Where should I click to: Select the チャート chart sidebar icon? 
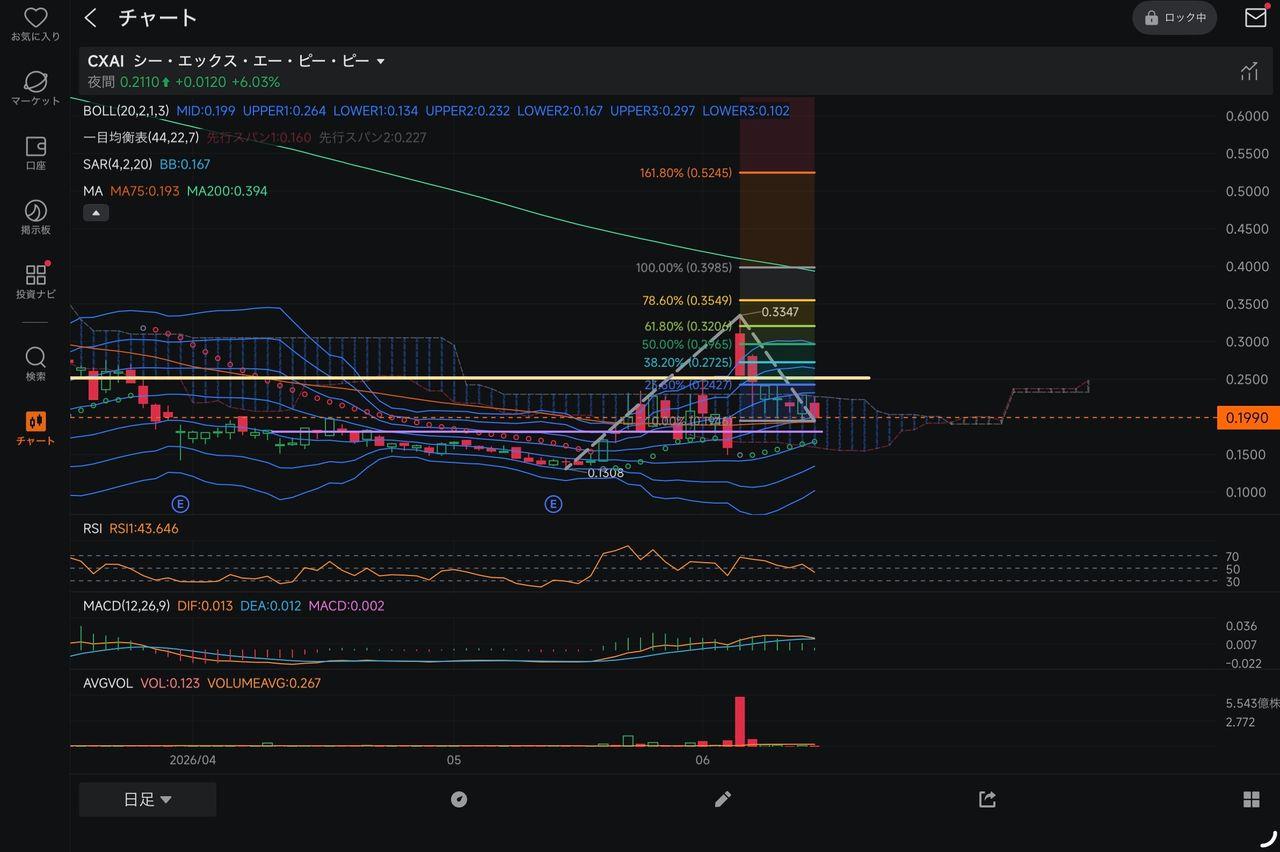(x=35, y=421)
